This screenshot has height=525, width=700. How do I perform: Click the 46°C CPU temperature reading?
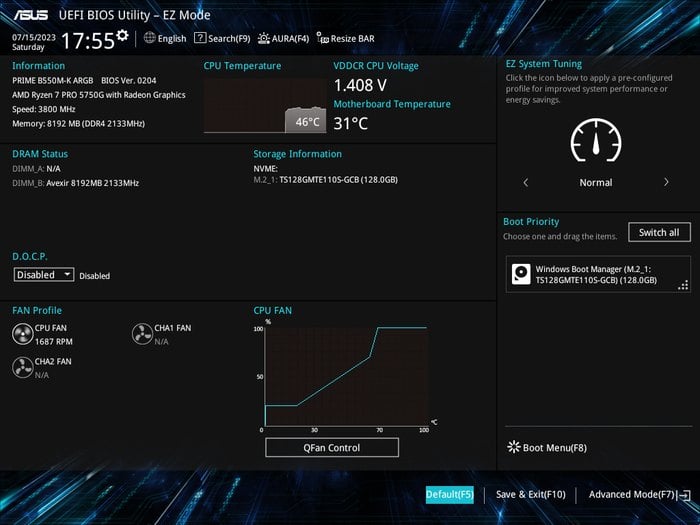[308, 121]
